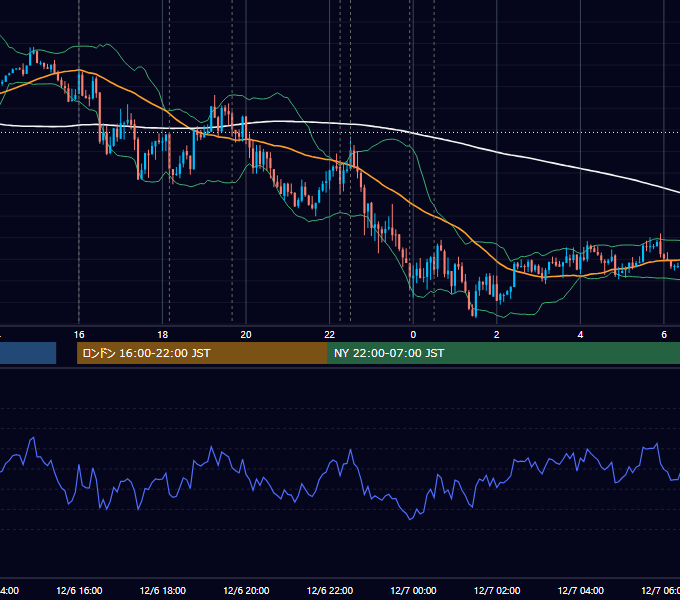Image resolution: width=680 pixels, height=600 pixels.
Task: Click the 6 hour tick label
Action: (x=664, y=335)
